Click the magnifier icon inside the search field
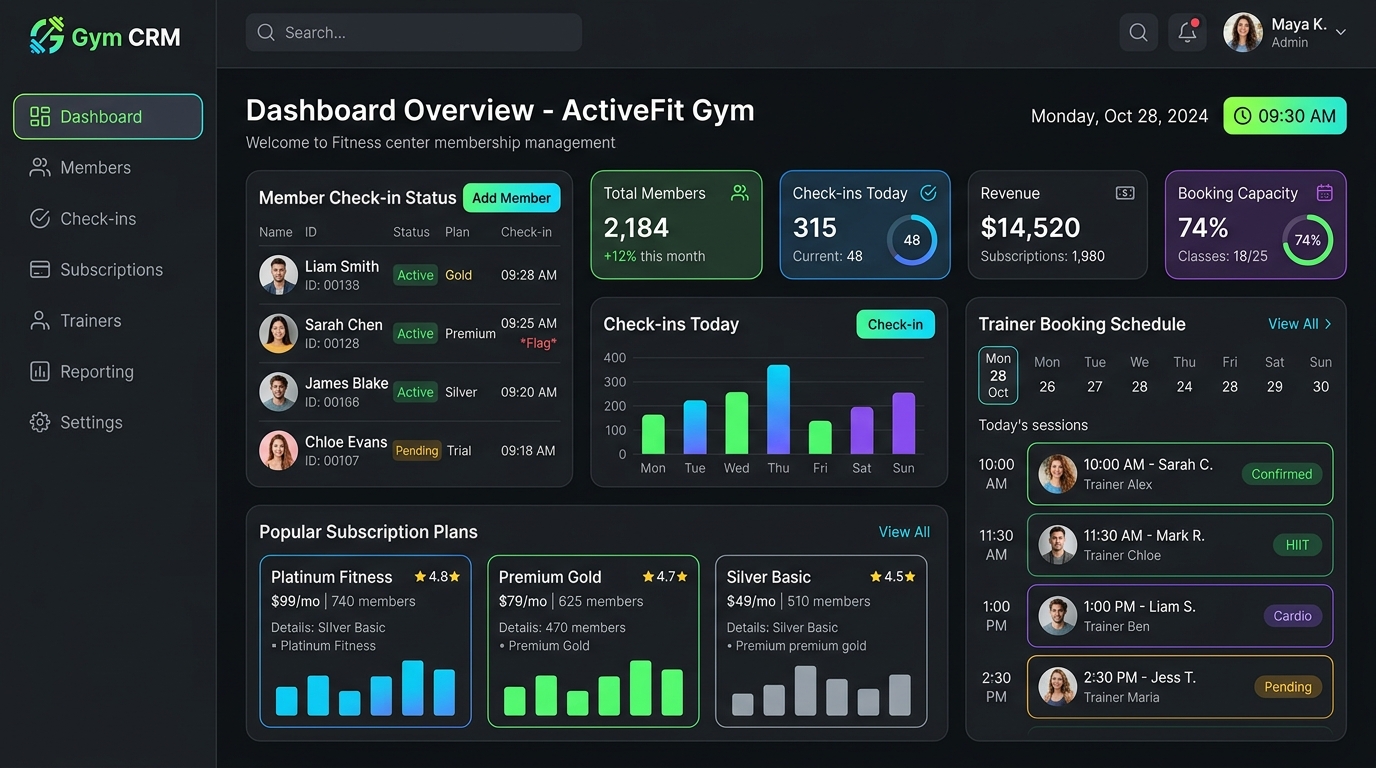Viewport: 1376px width, 768px height. coord(266,33)
